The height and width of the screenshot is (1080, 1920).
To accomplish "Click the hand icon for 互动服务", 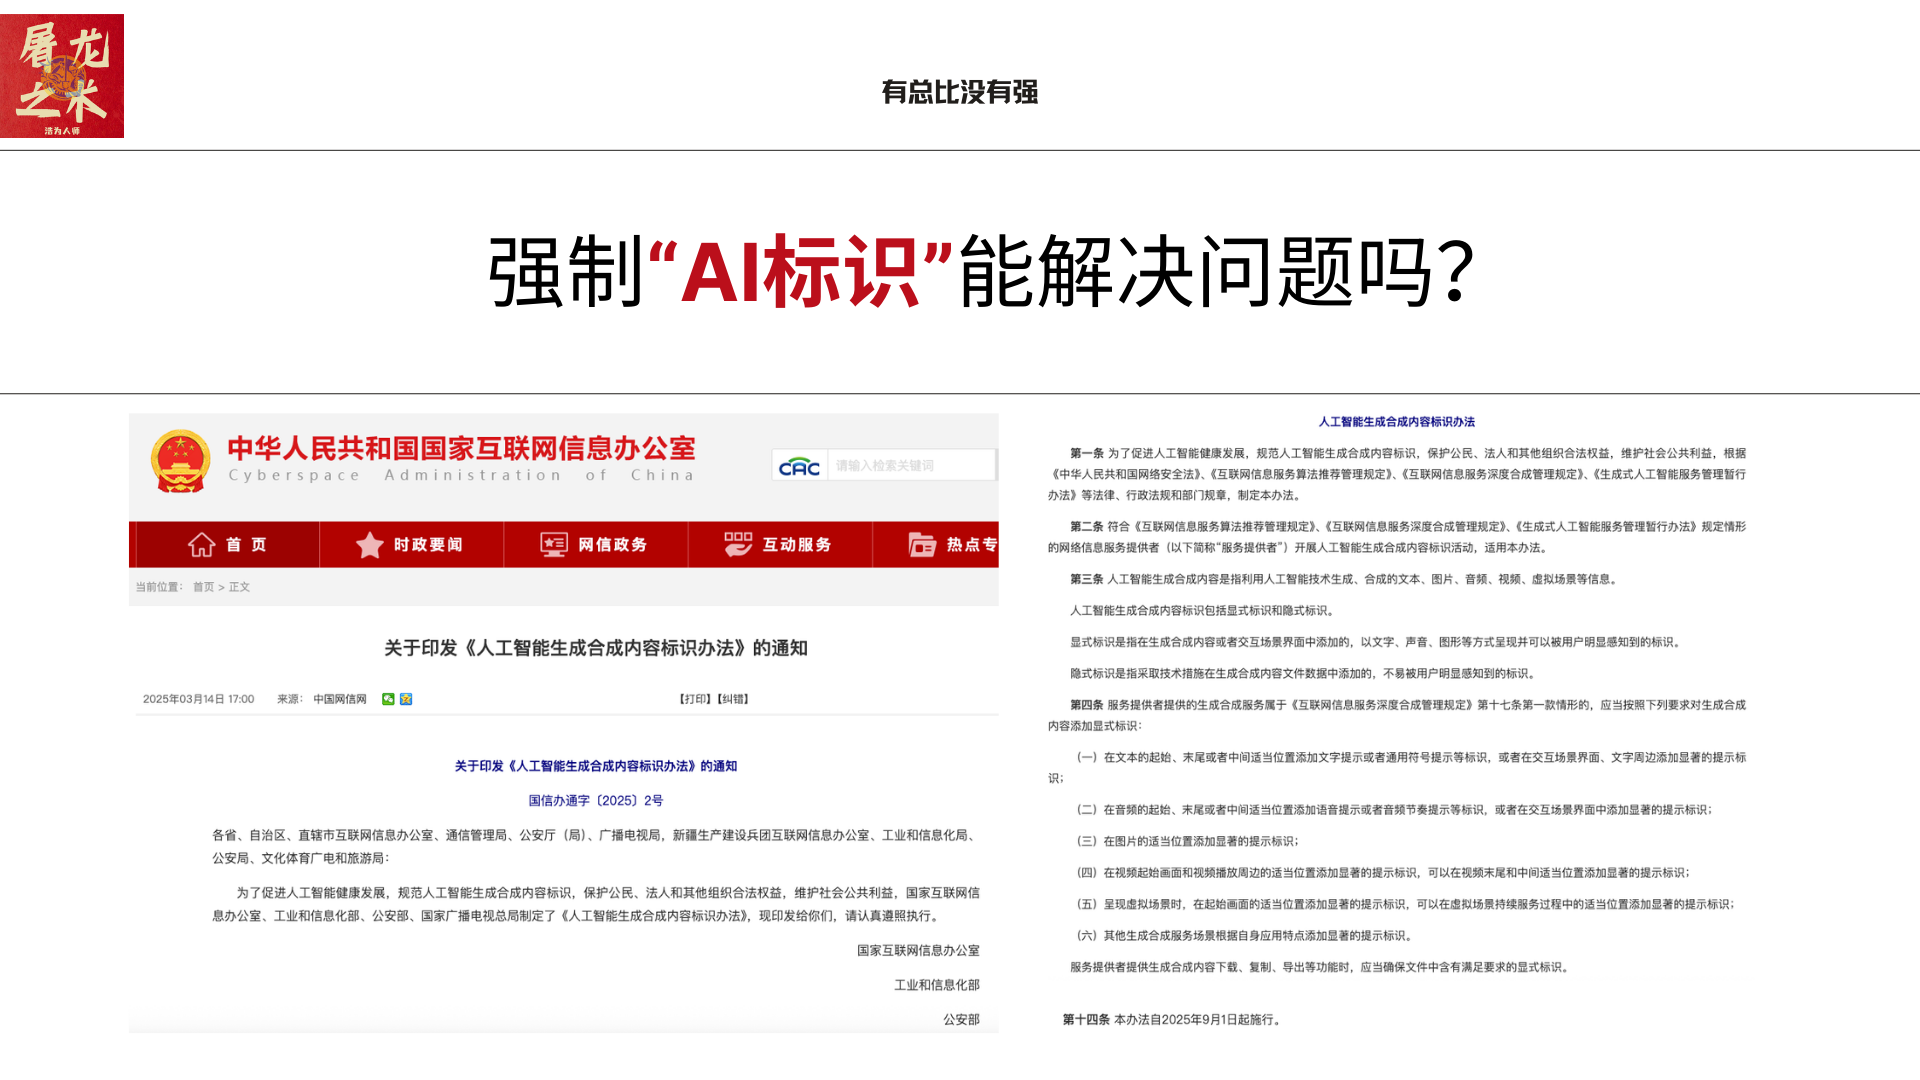I will pos(738,544).
